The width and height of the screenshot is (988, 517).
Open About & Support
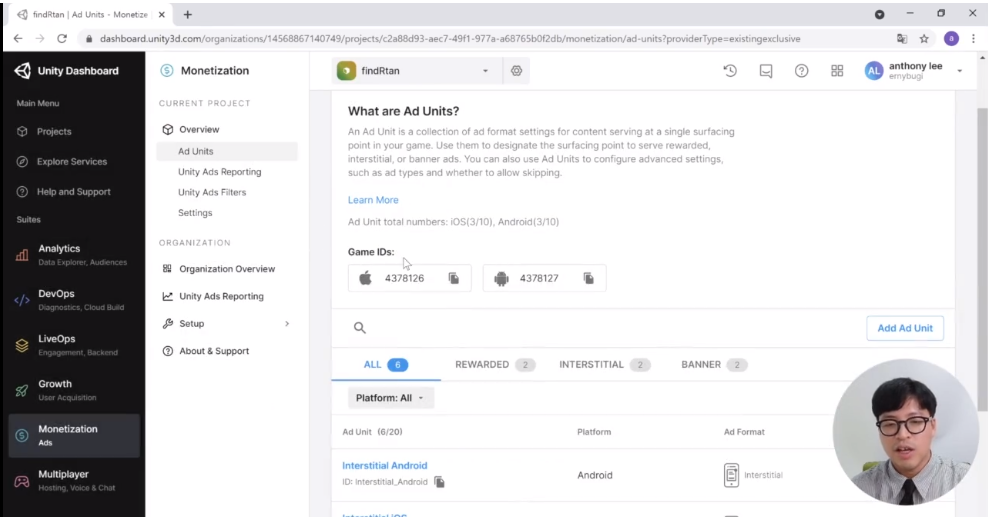214,351
